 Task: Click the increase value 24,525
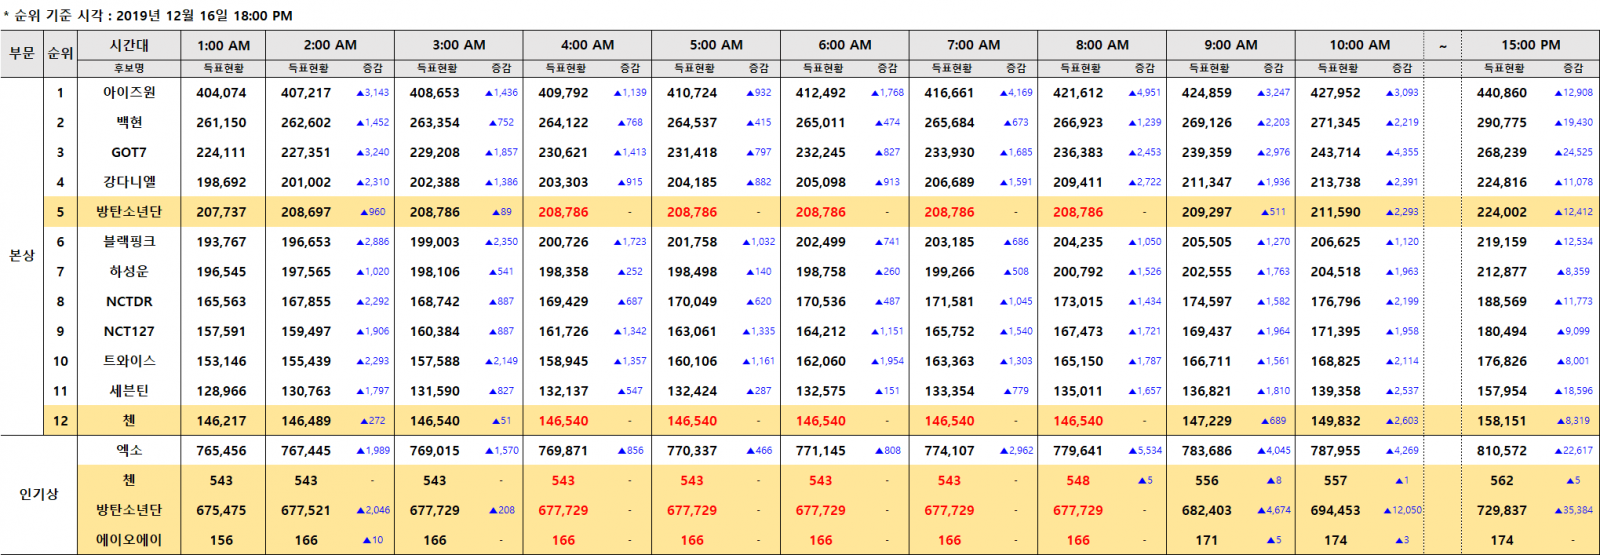(x=1573, y=152)
